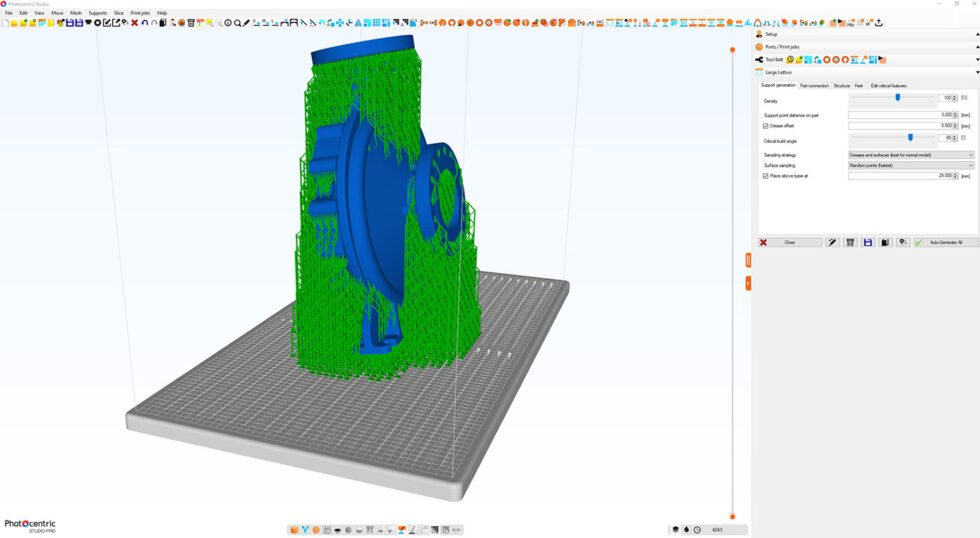Click the clock icon in status bar
The width and height of the screenshot is (980, 538).
[698, 530]
